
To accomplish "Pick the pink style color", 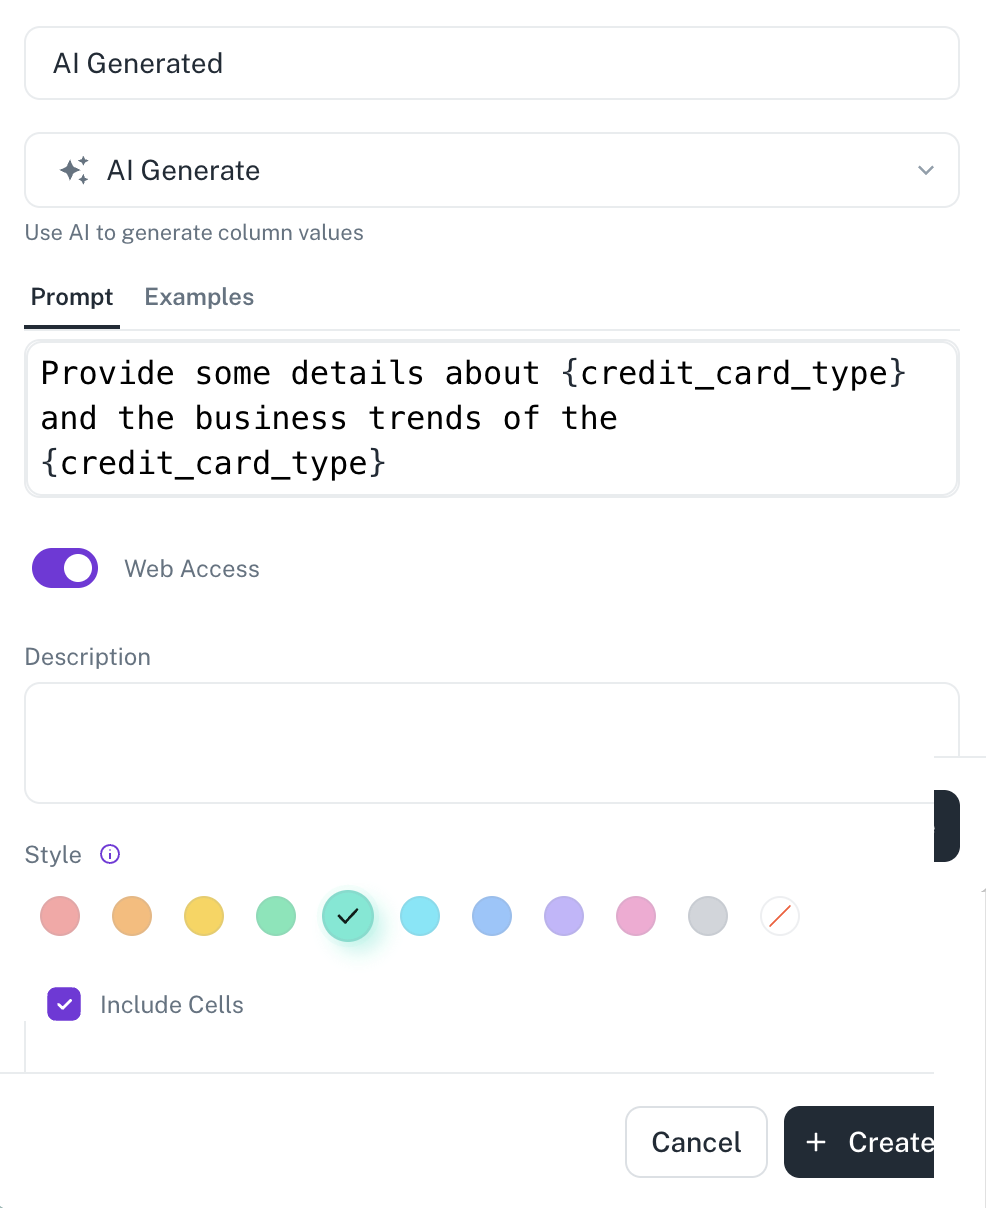I will [636, 916].
